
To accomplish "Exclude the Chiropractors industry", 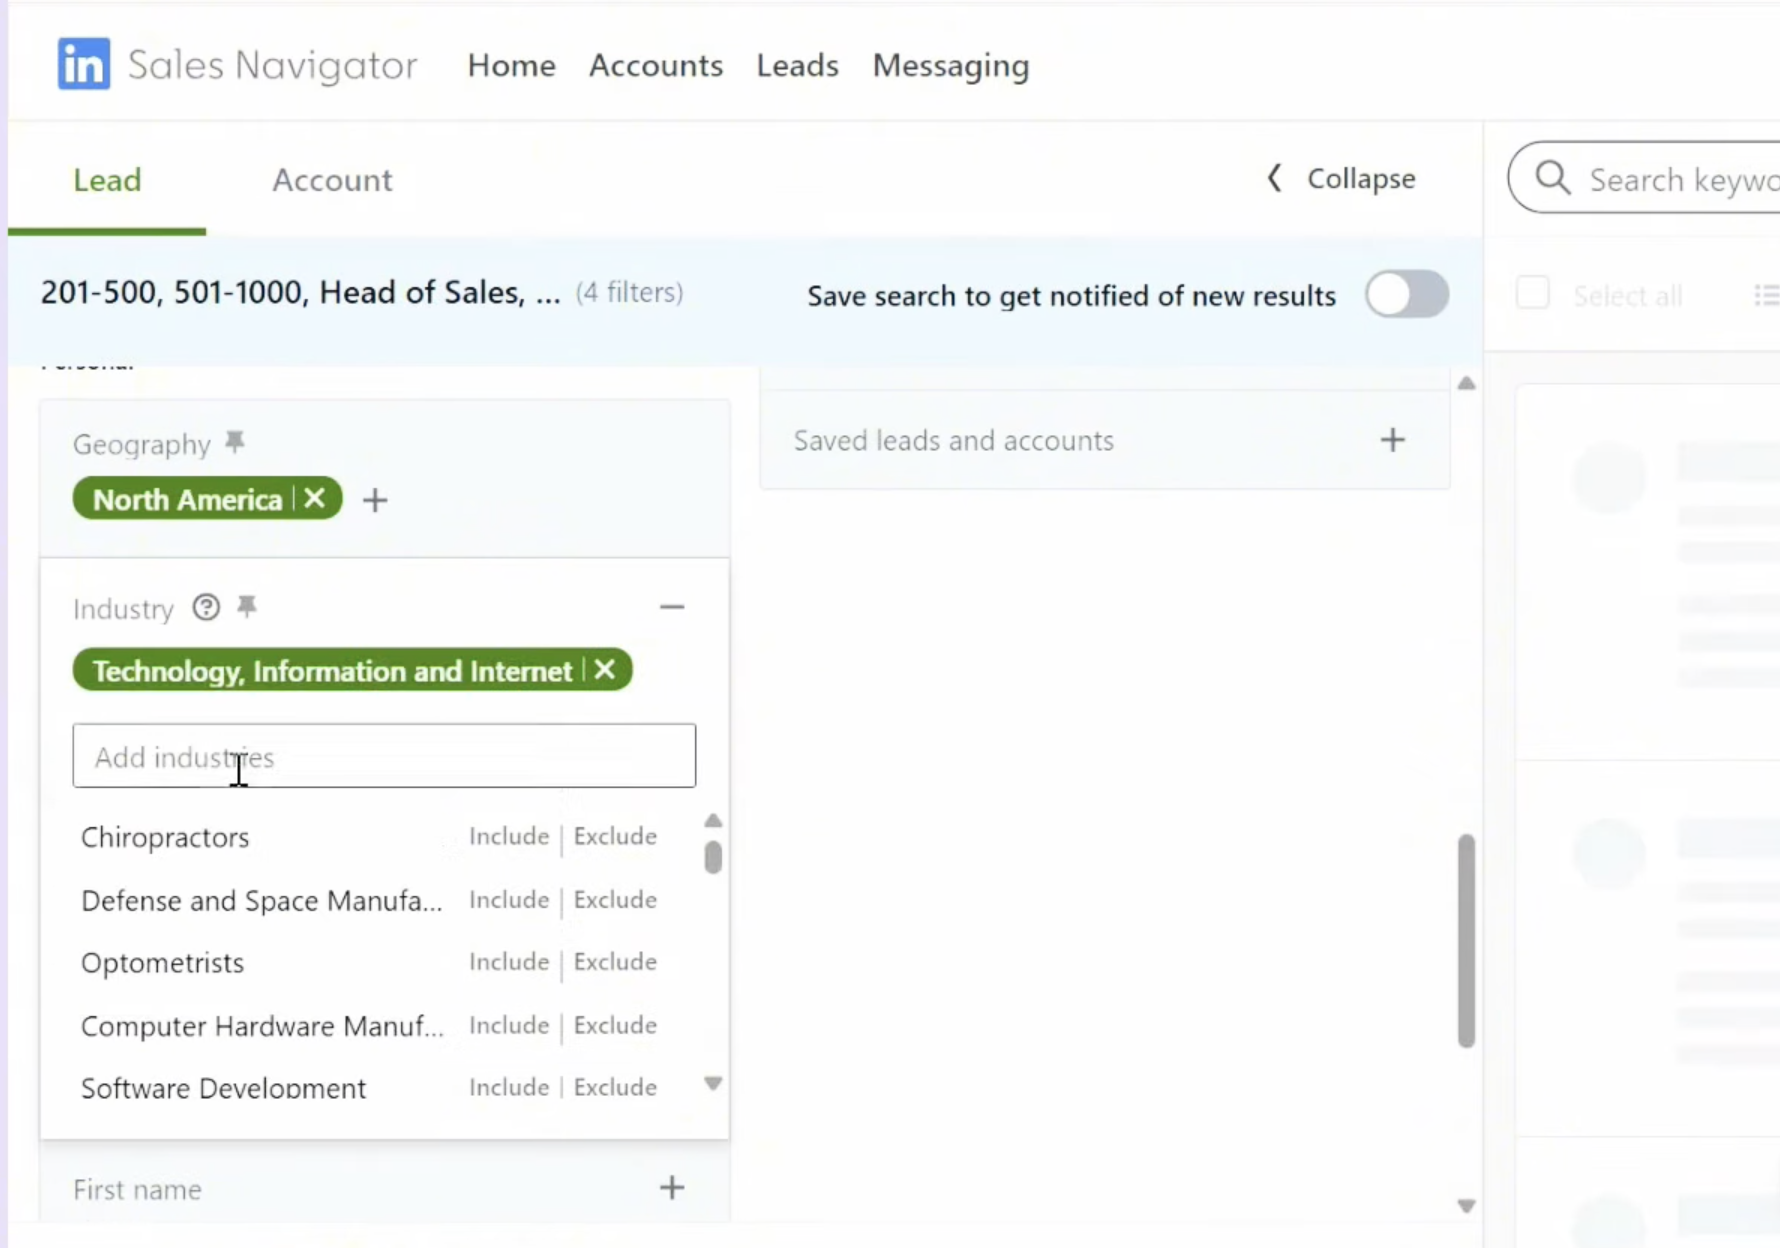I will click(x=615, y=836).
